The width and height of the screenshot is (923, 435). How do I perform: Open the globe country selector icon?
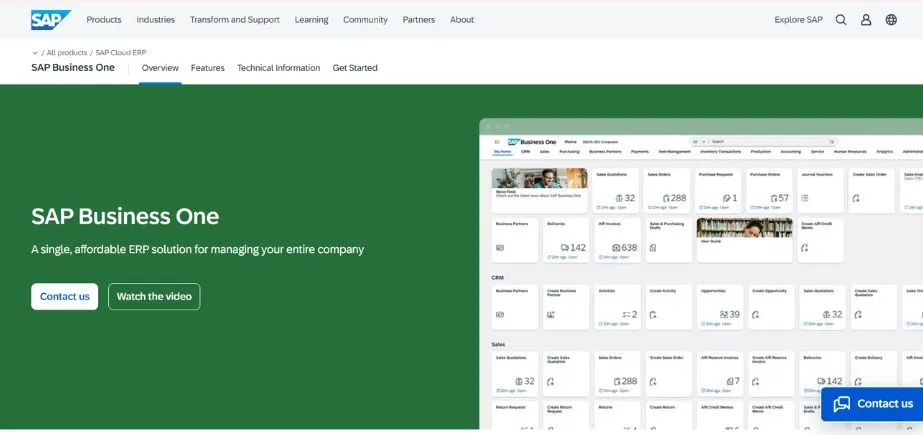[x=891, y=19]
